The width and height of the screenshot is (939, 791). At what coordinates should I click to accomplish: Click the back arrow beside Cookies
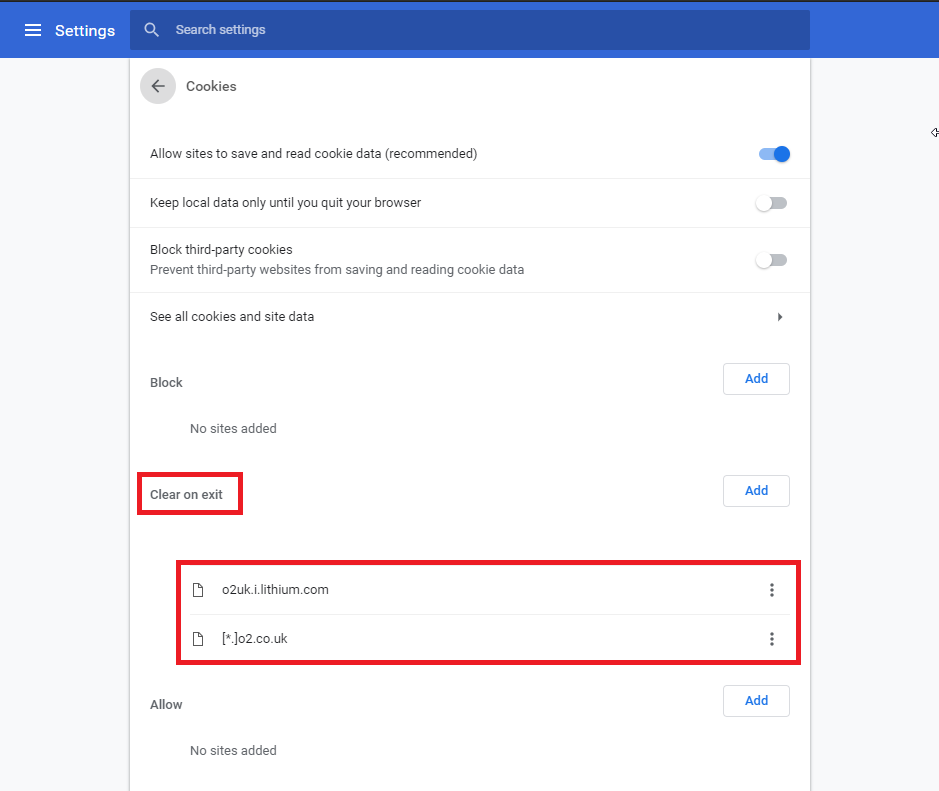157,86
